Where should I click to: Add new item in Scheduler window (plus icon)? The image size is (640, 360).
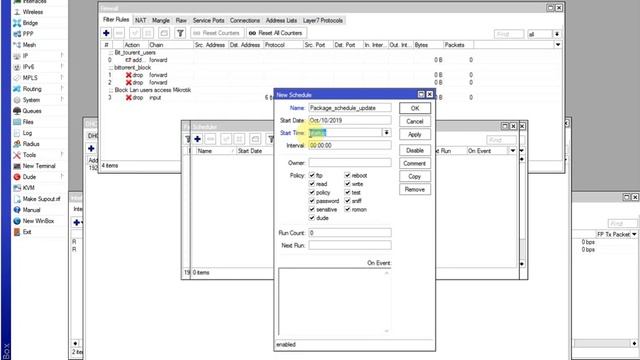click(x=198, y=139)
